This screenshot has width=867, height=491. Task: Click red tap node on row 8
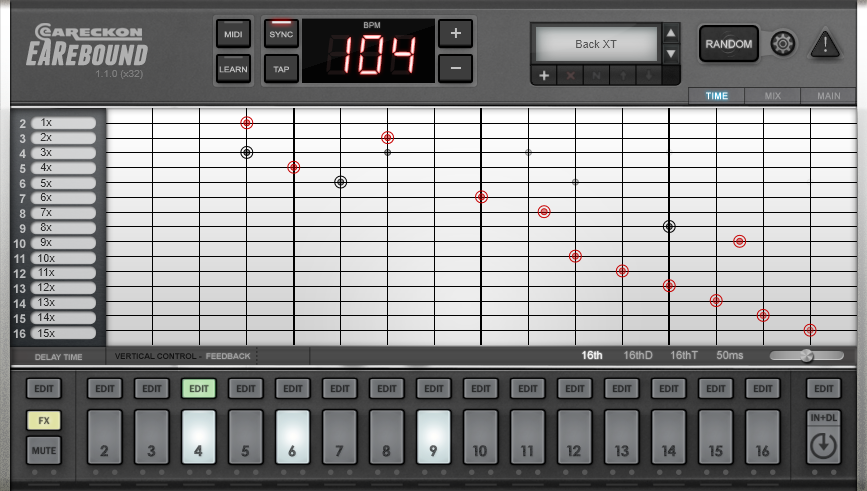coord(544,212)
